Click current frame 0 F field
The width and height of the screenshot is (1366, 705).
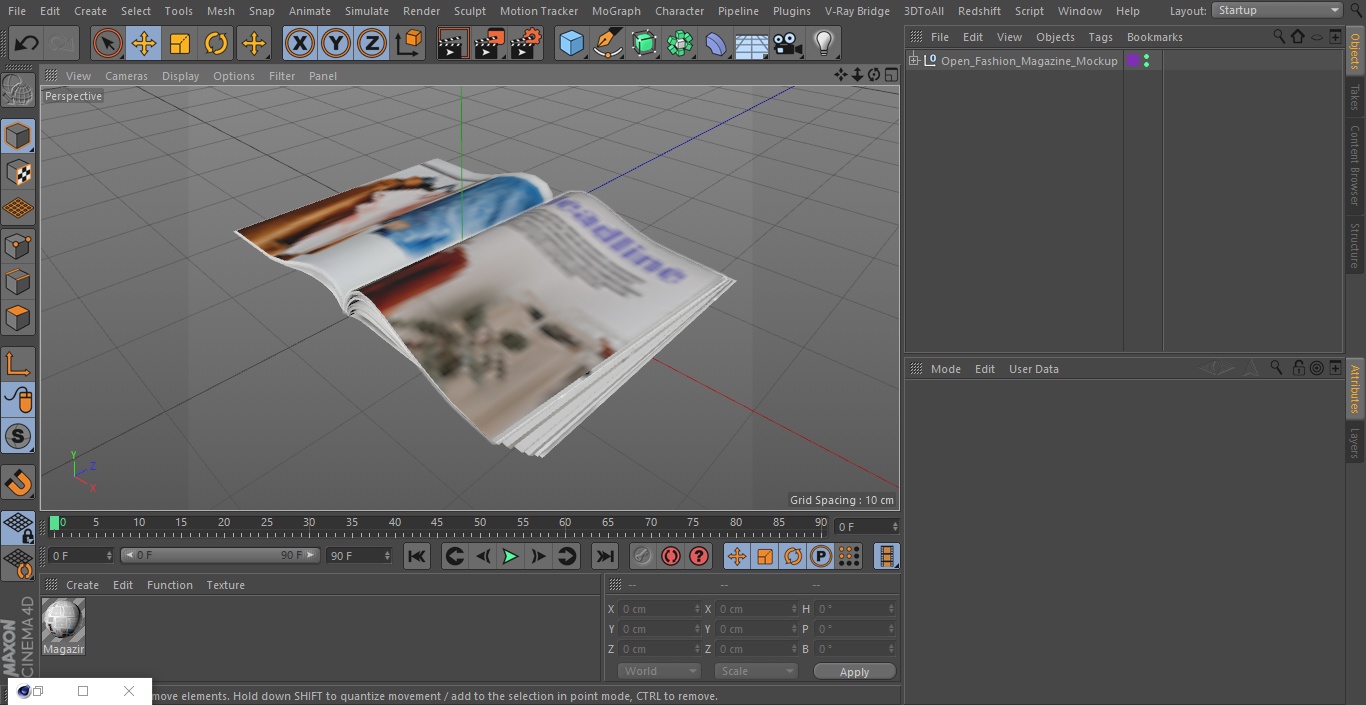pyautogui.click(x=866, y=526)
